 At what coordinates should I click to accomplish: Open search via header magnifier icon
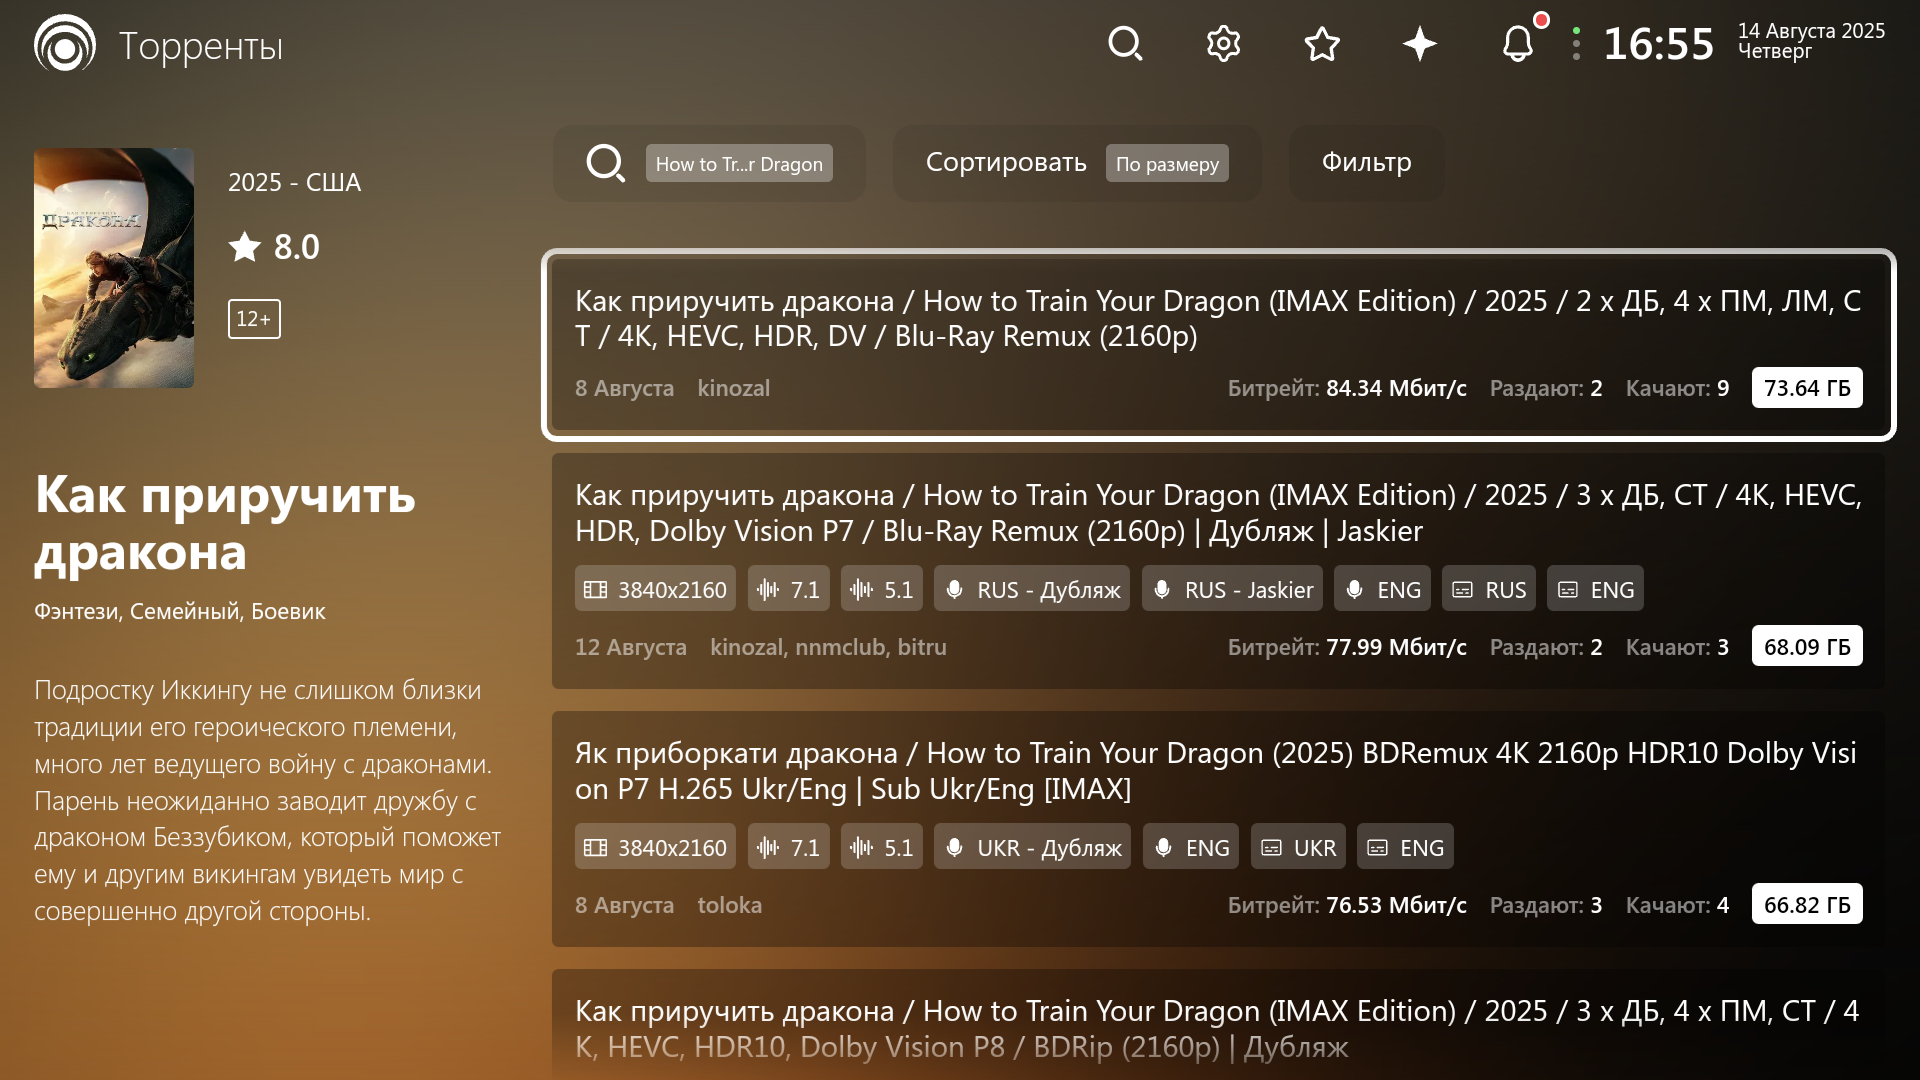click(1125, 44)
